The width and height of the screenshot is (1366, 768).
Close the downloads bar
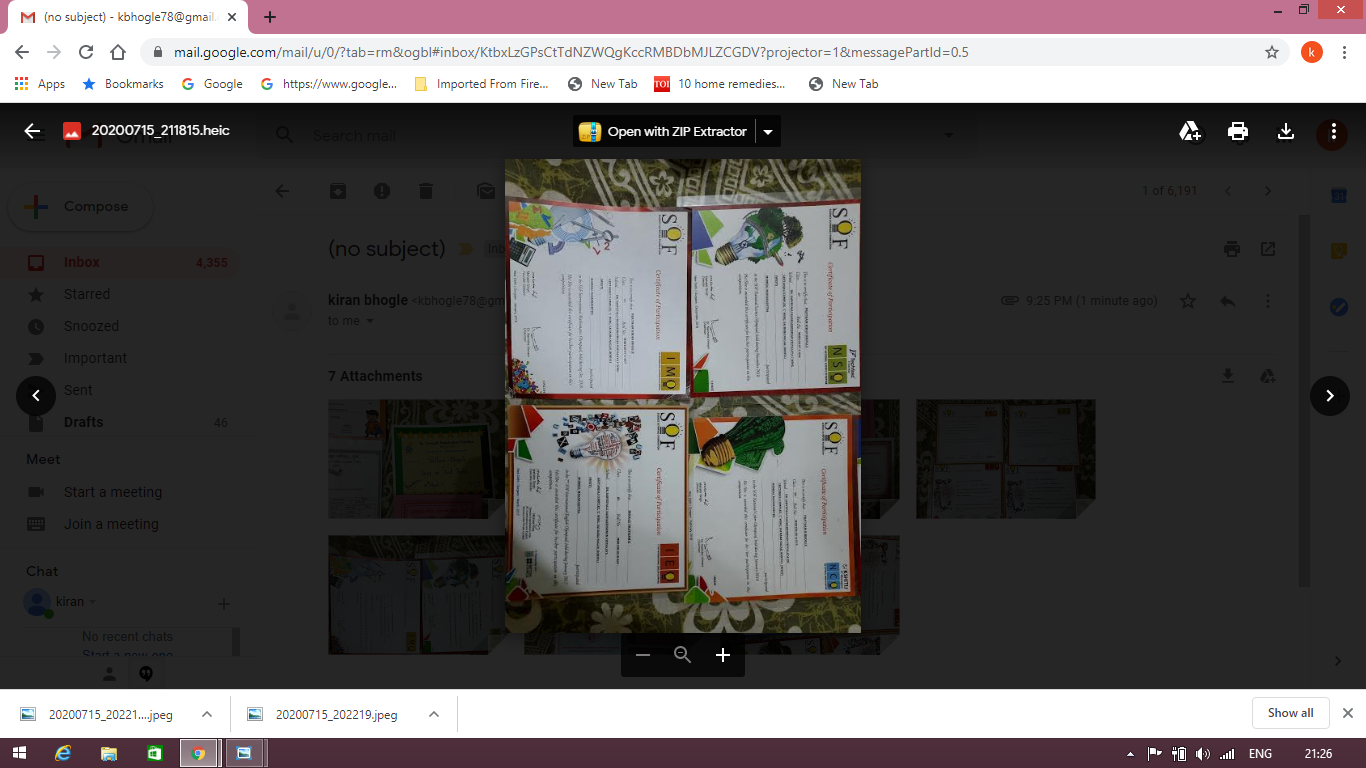[x=1348, y=713]
